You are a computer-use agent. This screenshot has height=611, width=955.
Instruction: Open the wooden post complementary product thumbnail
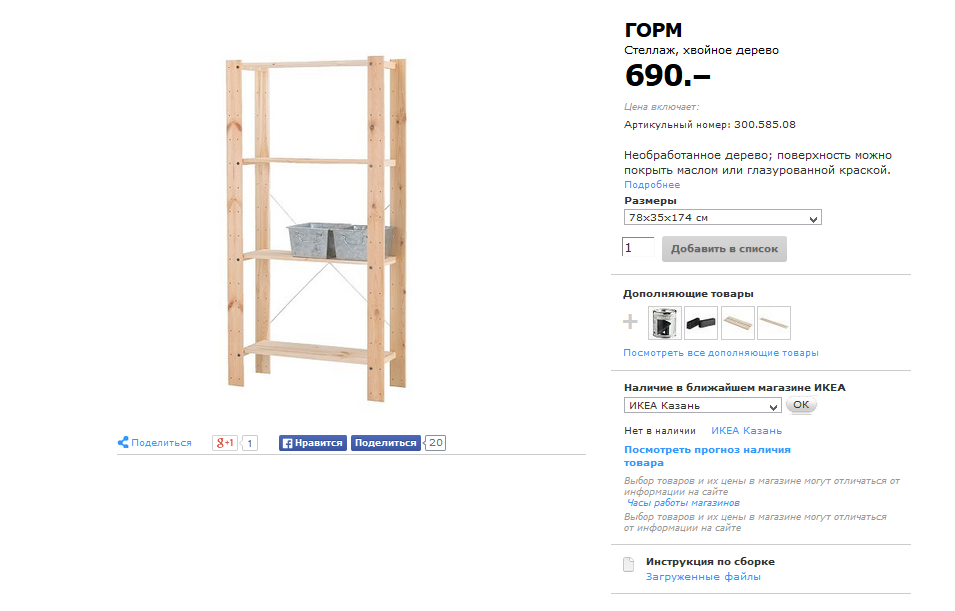click(x=774, y=323)
